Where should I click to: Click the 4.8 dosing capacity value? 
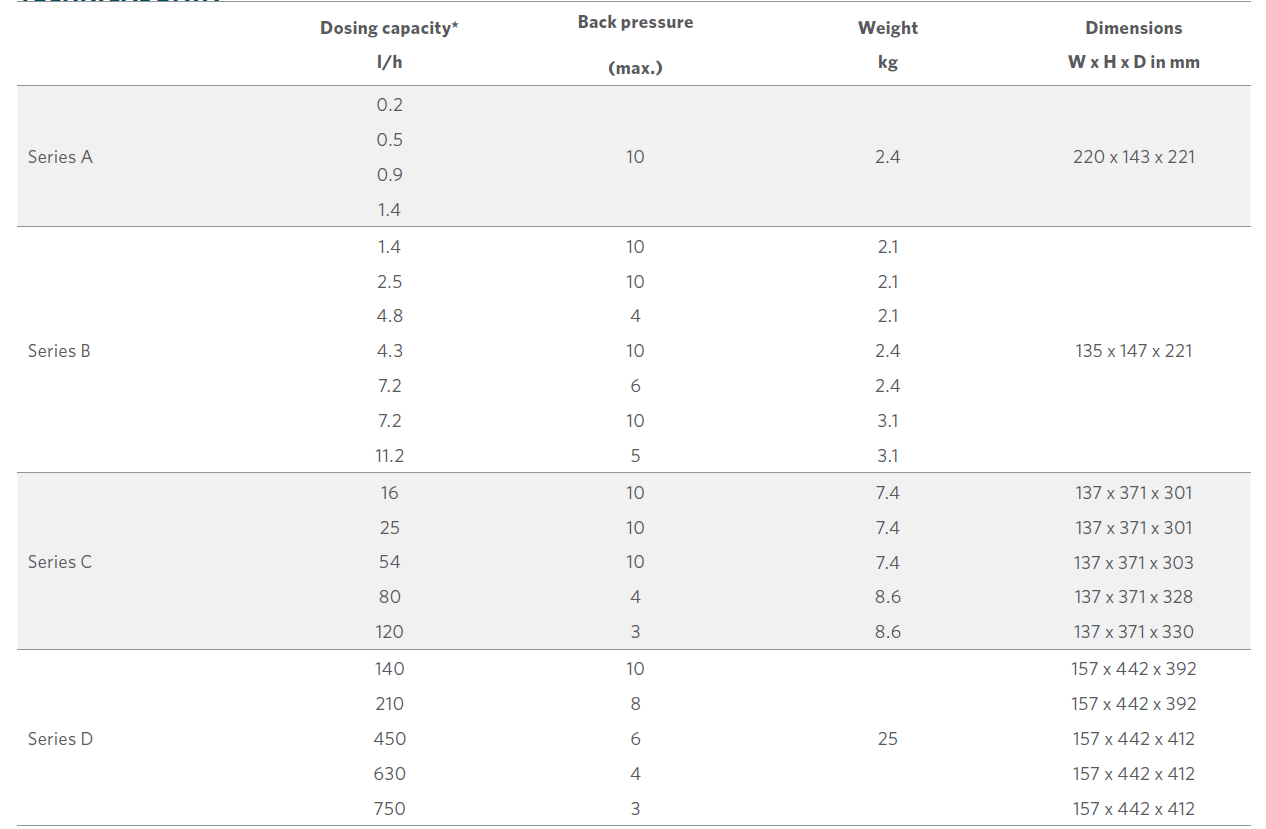coord(390,316)
